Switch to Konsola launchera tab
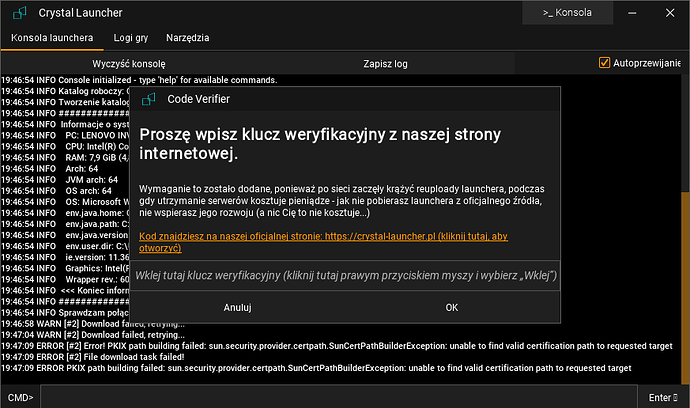Viewport: 690px width, 408px height. (52, 38)
